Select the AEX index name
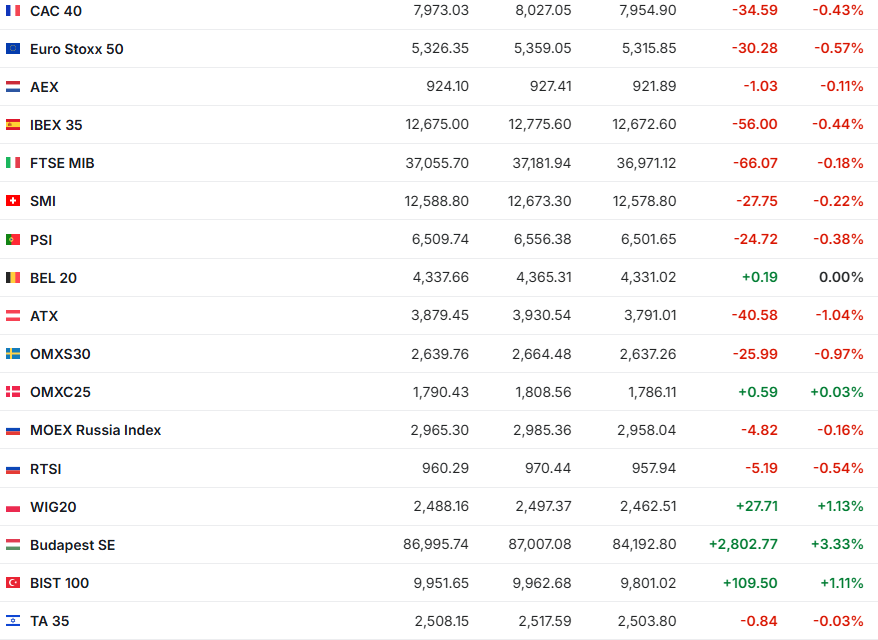This screenshot has width=878, height=640. click(x=44, y=87)
